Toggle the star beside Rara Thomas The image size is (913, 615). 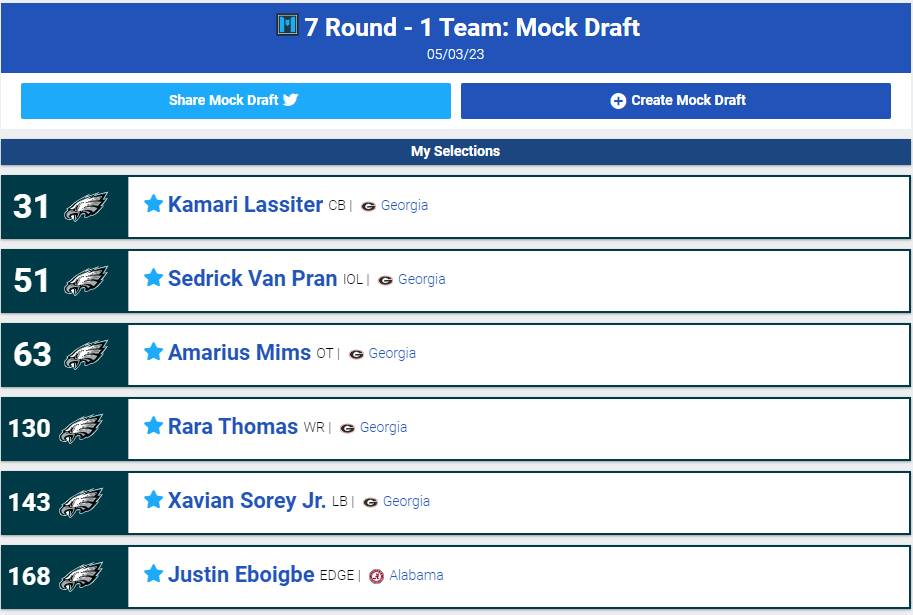coord(153,426)
